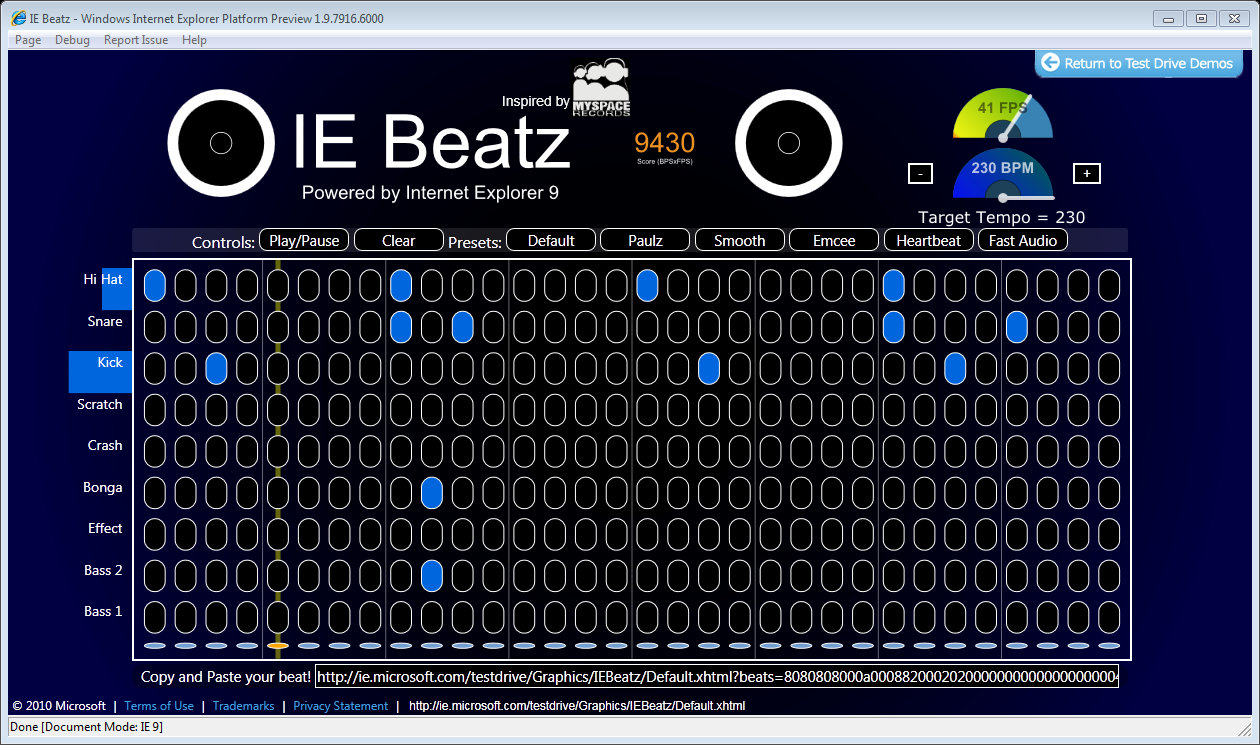This screenshot has width=1260, height=745.
Task: Click the IE logo in the title bar
Action: (x=18, y=19)
